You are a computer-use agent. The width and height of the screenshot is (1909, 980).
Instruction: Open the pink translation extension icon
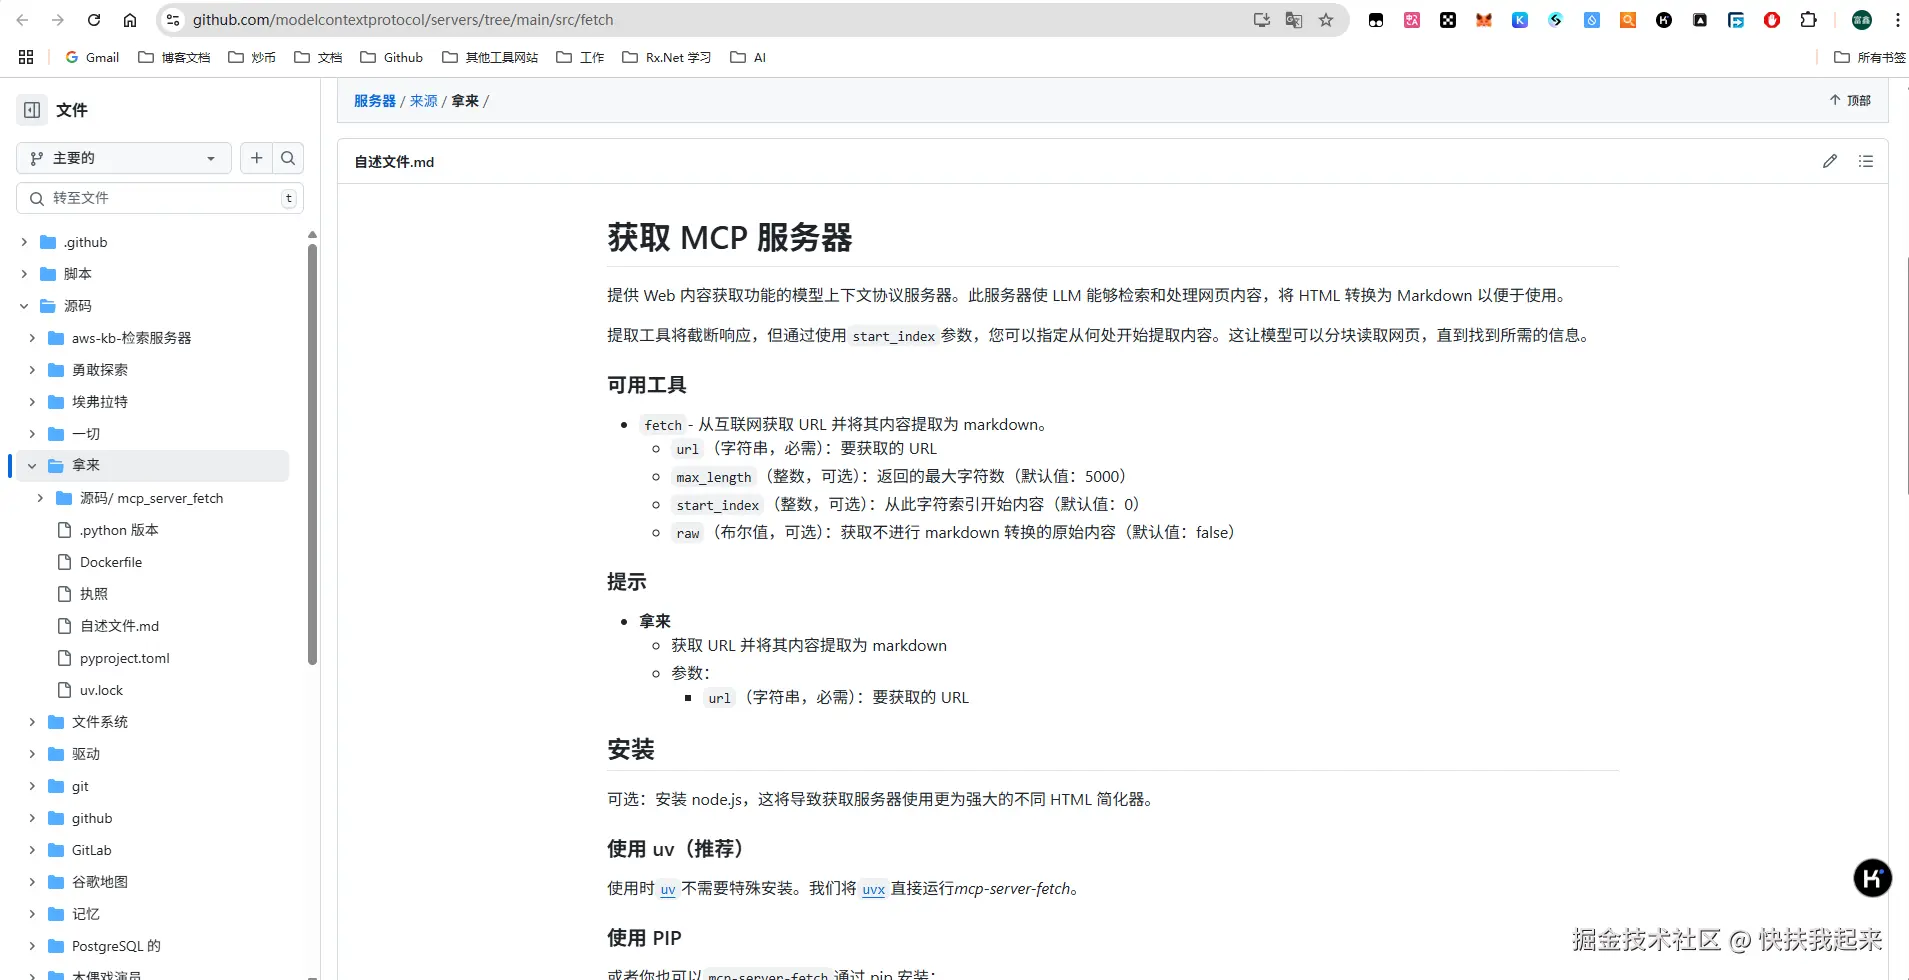tap(1412, 20)
